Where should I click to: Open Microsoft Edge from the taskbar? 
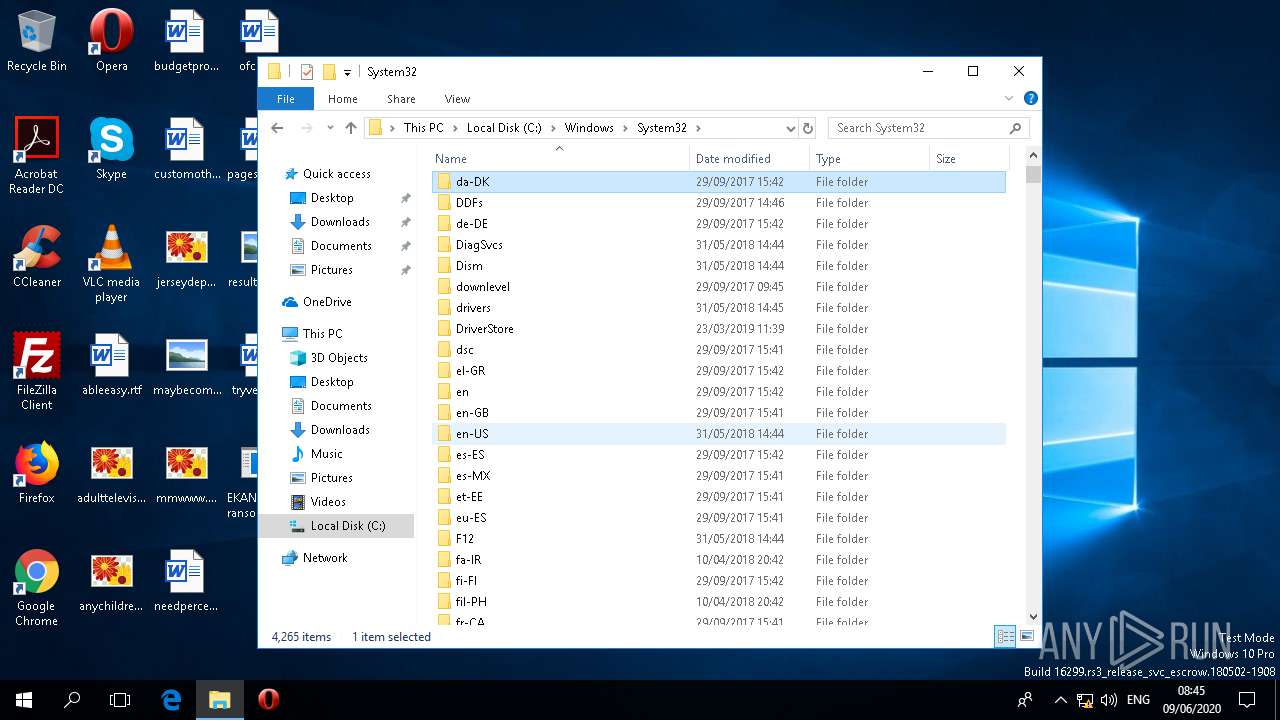point(171,700)
